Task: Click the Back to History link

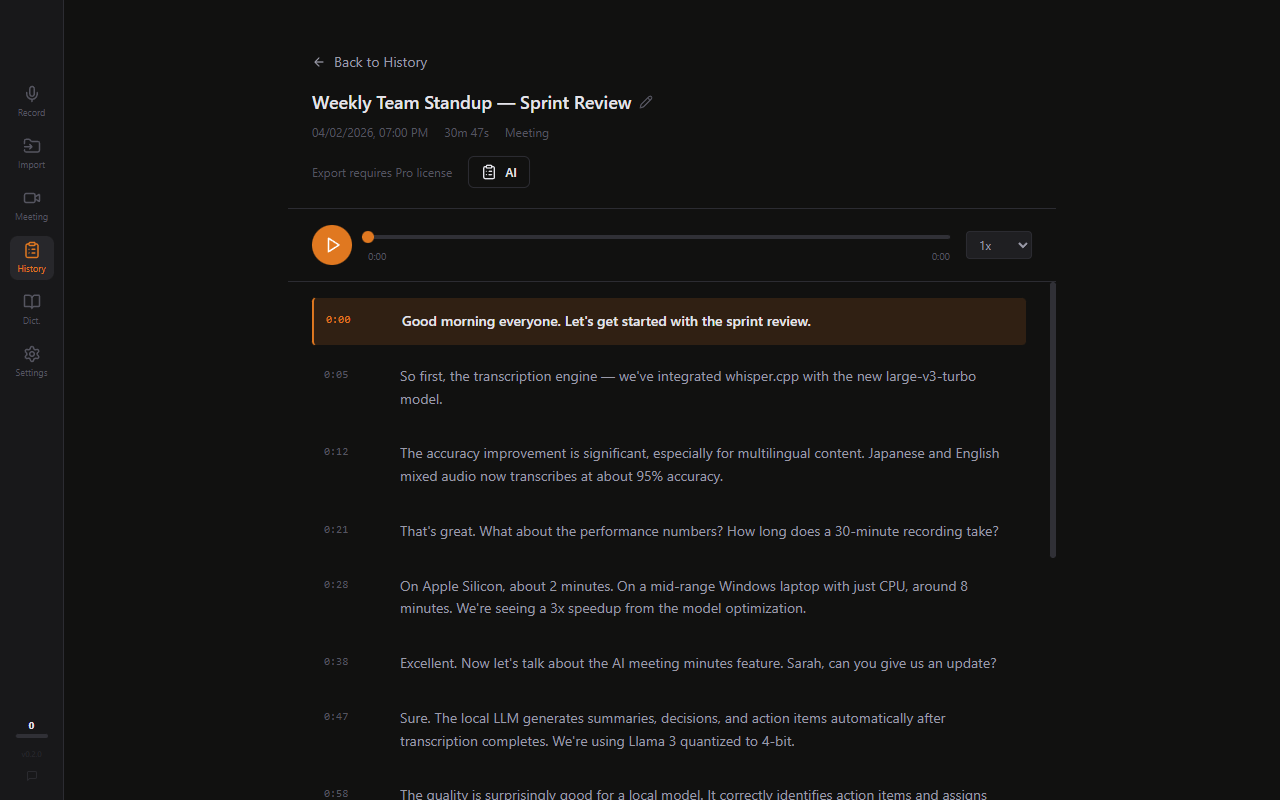Action: point(370,62)
